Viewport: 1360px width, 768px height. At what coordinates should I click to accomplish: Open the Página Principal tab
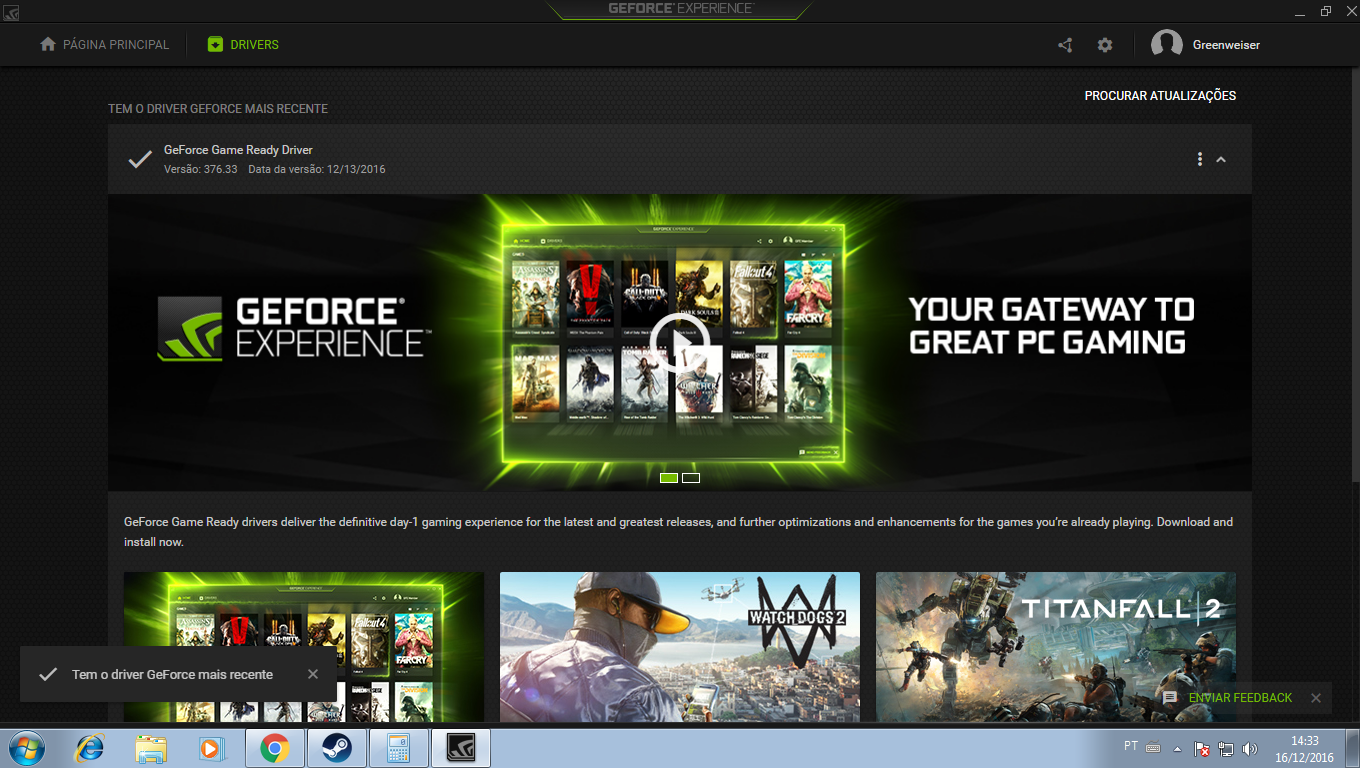(x=105, y=45)
